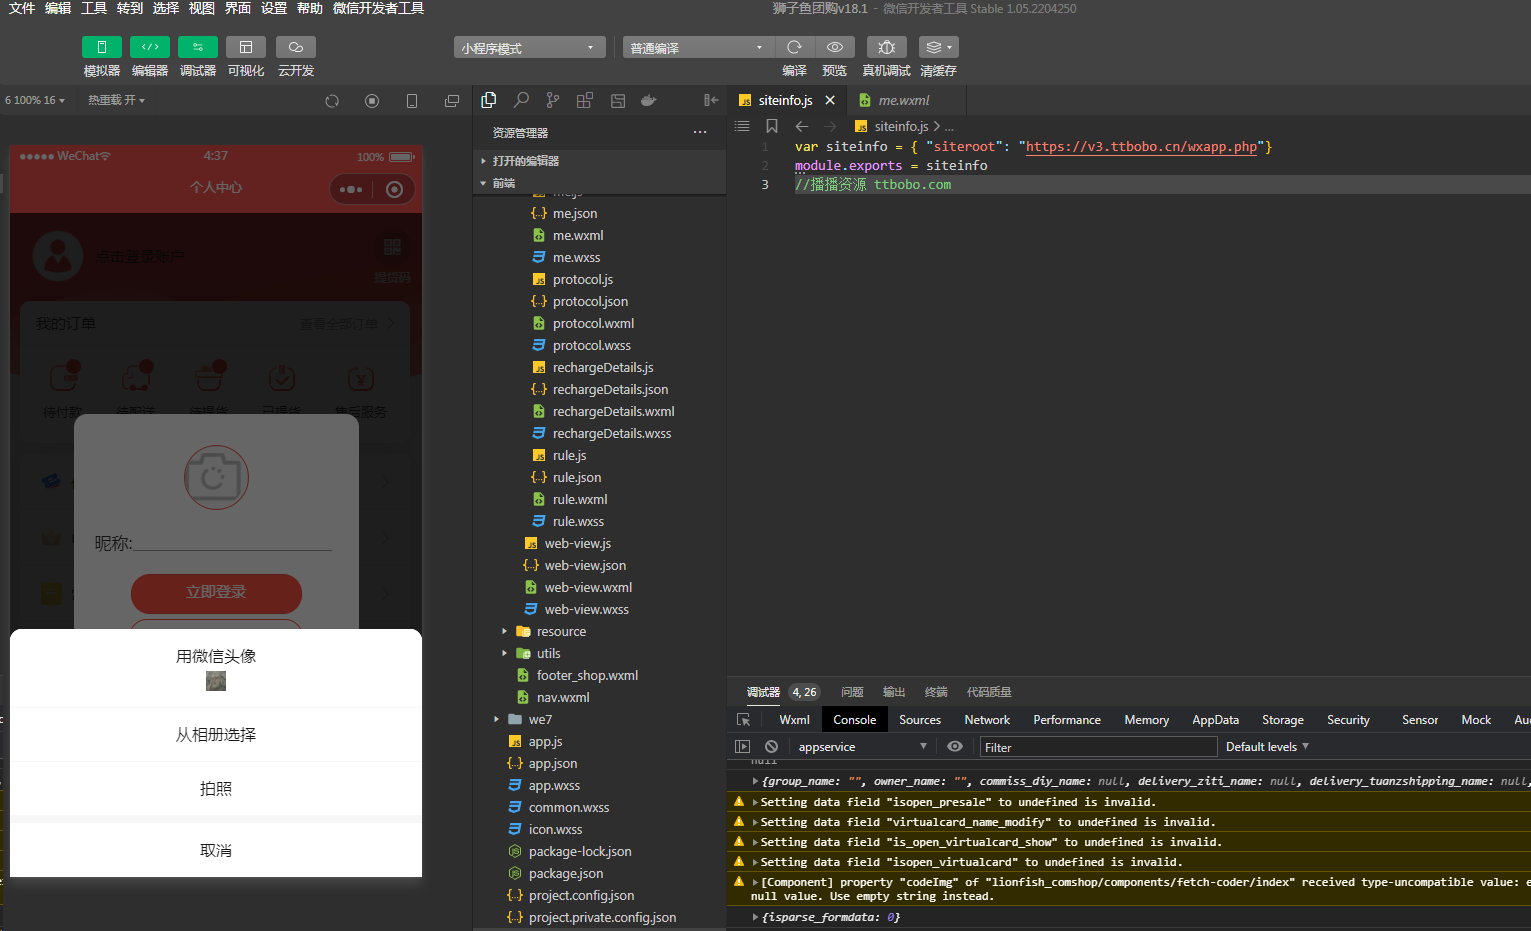
Task: Toggle the 可视化 visual panel button
Action: pos(246,47)
